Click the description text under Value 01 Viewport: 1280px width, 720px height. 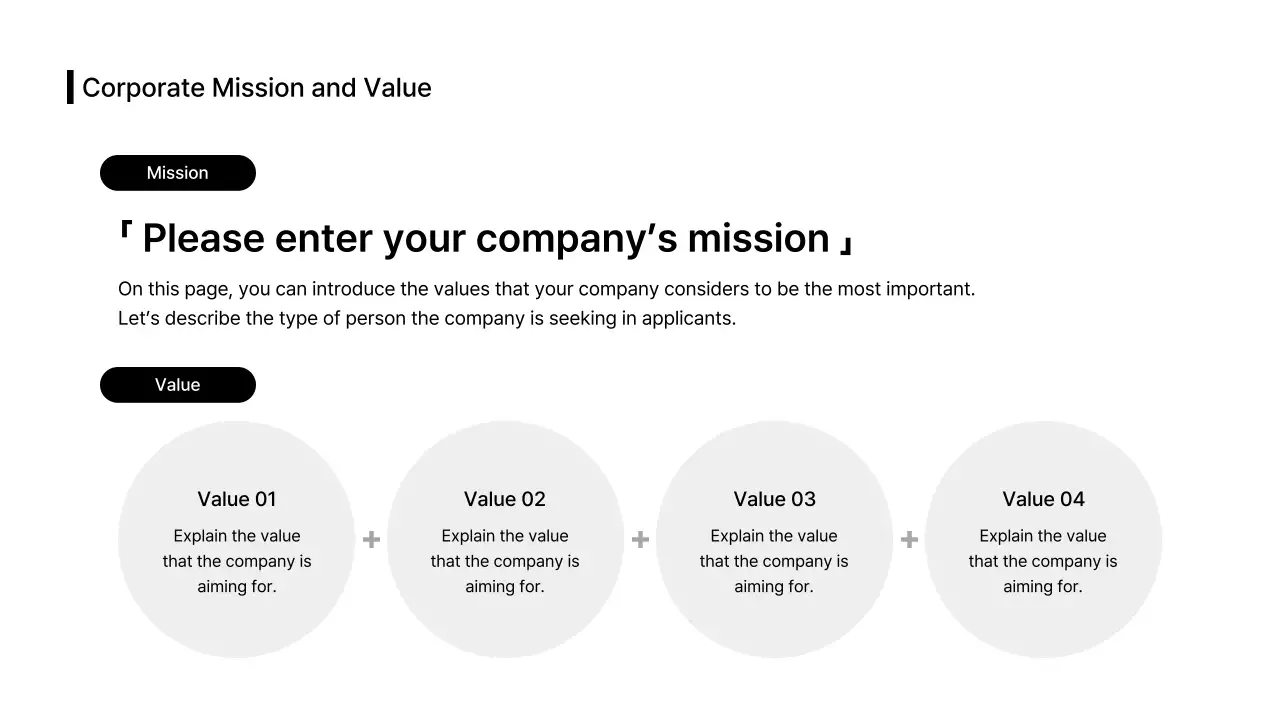[x=237, y=561]
